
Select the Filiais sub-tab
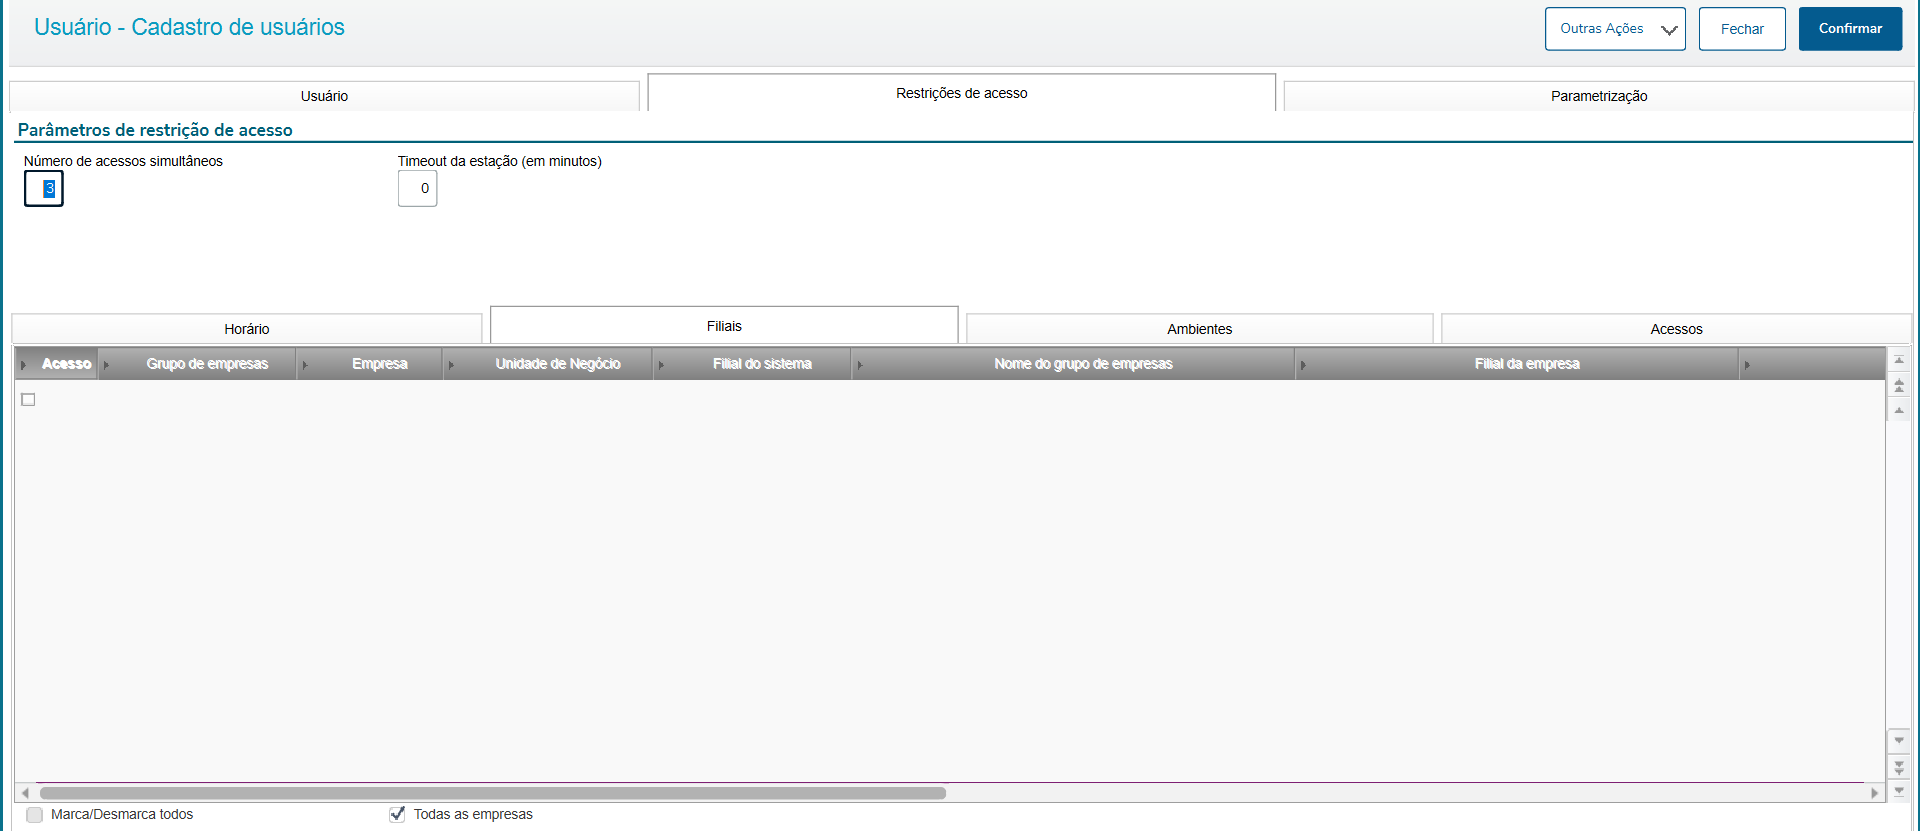point(724,326)
